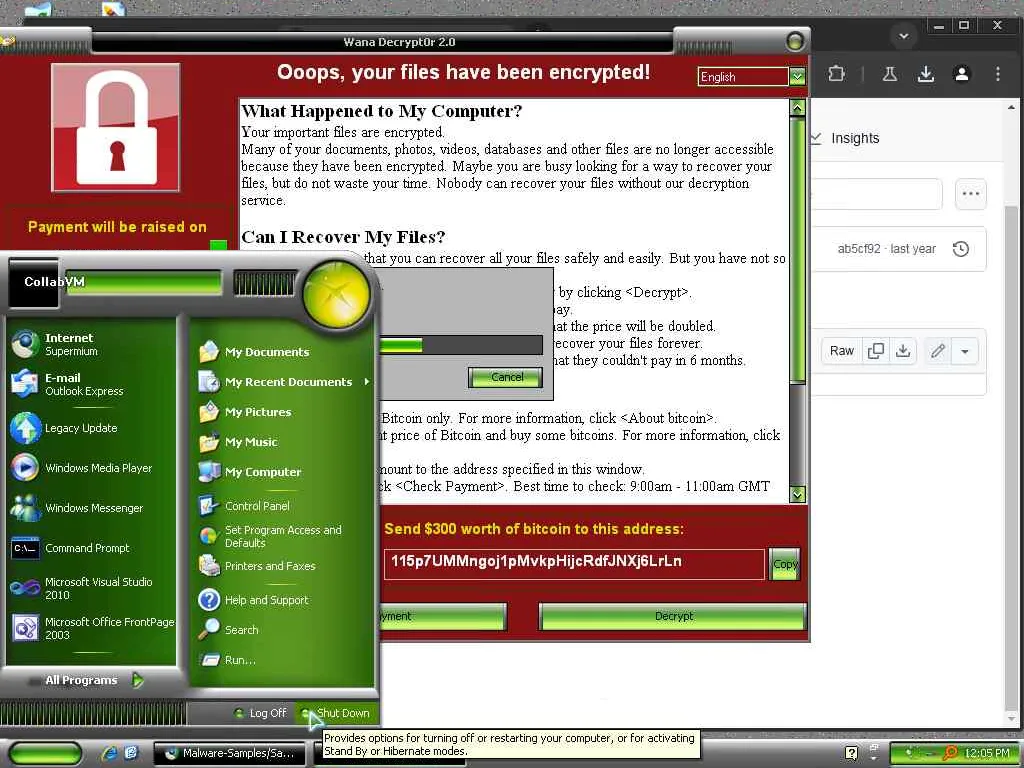The height and width of the screenshot is (768, 1024).
Task: Open browser downloads icon
Action: [x=925, y=74]
